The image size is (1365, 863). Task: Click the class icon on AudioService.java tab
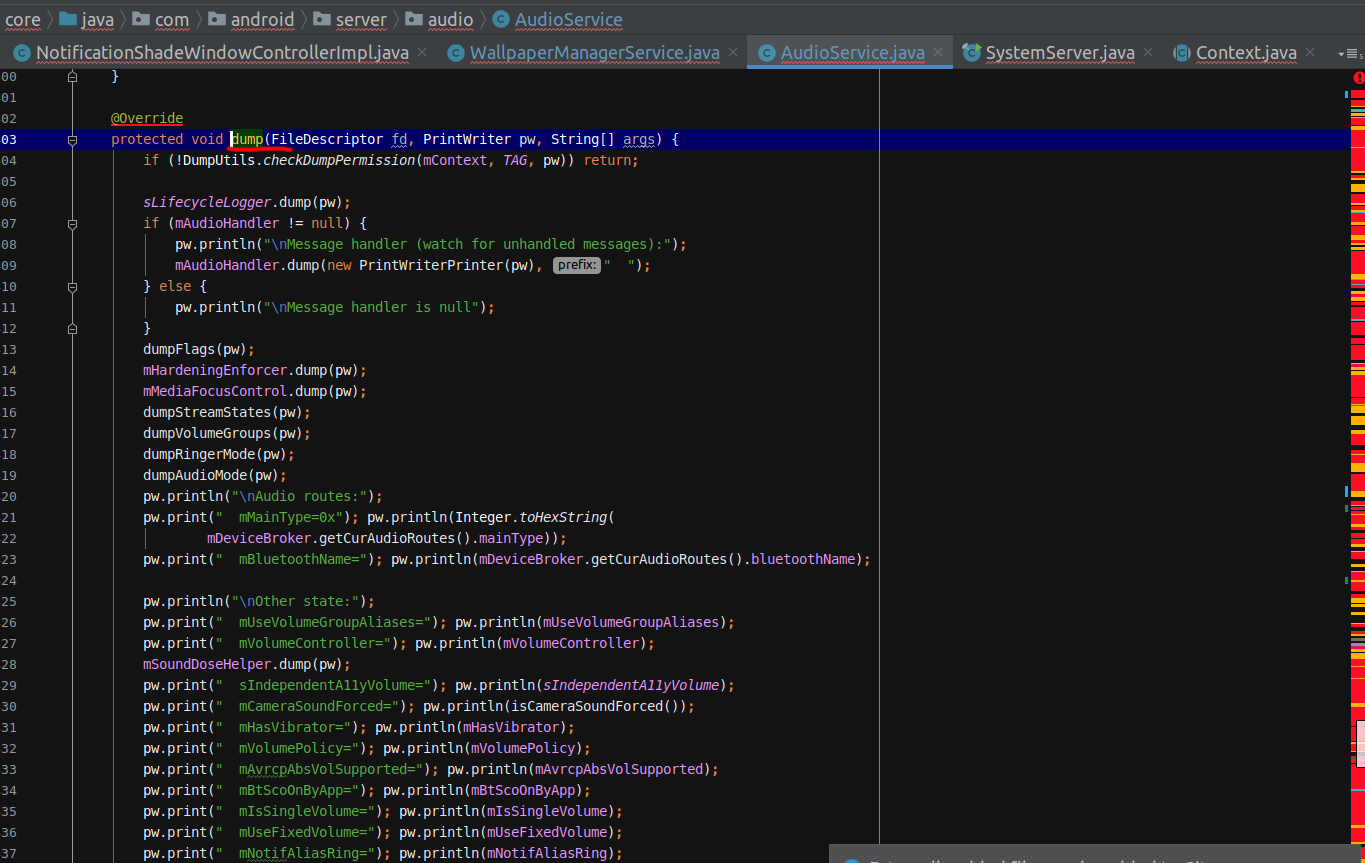[767, 53]
